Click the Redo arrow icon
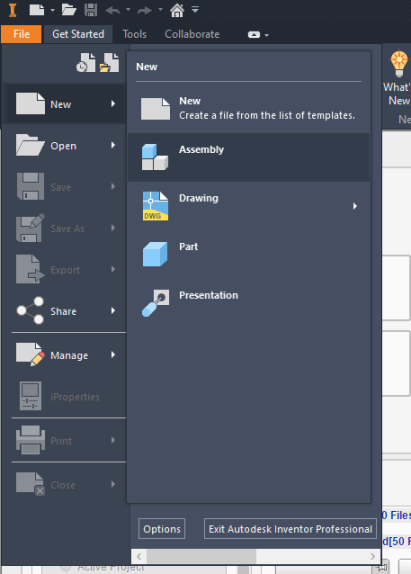Viewport: 411px width, 574px height. (x=145, y=10)
